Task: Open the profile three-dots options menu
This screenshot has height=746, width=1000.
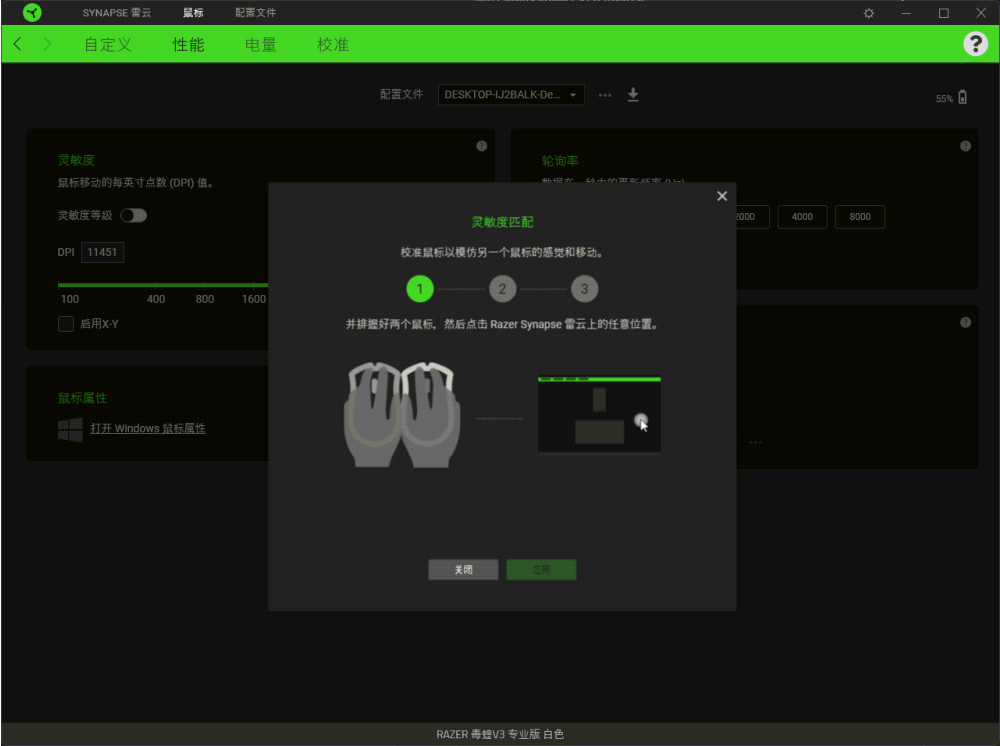Action: point(604,95)
